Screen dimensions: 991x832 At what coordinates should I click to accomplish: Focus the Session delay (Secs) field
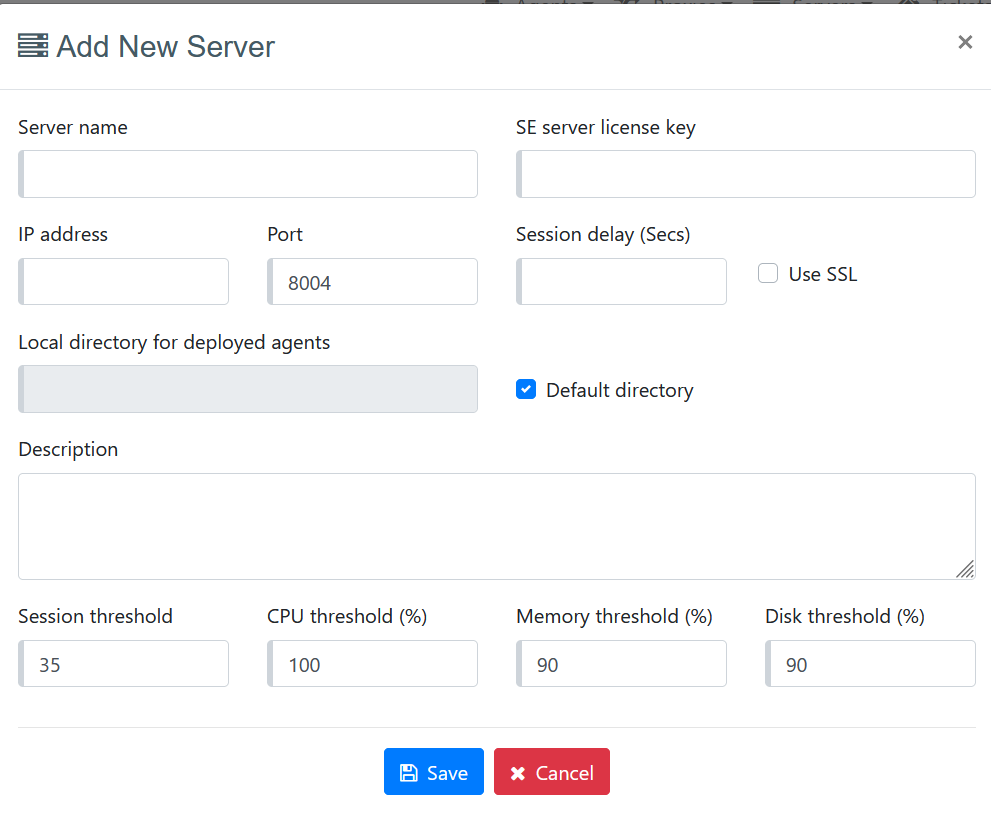point(621,282)
